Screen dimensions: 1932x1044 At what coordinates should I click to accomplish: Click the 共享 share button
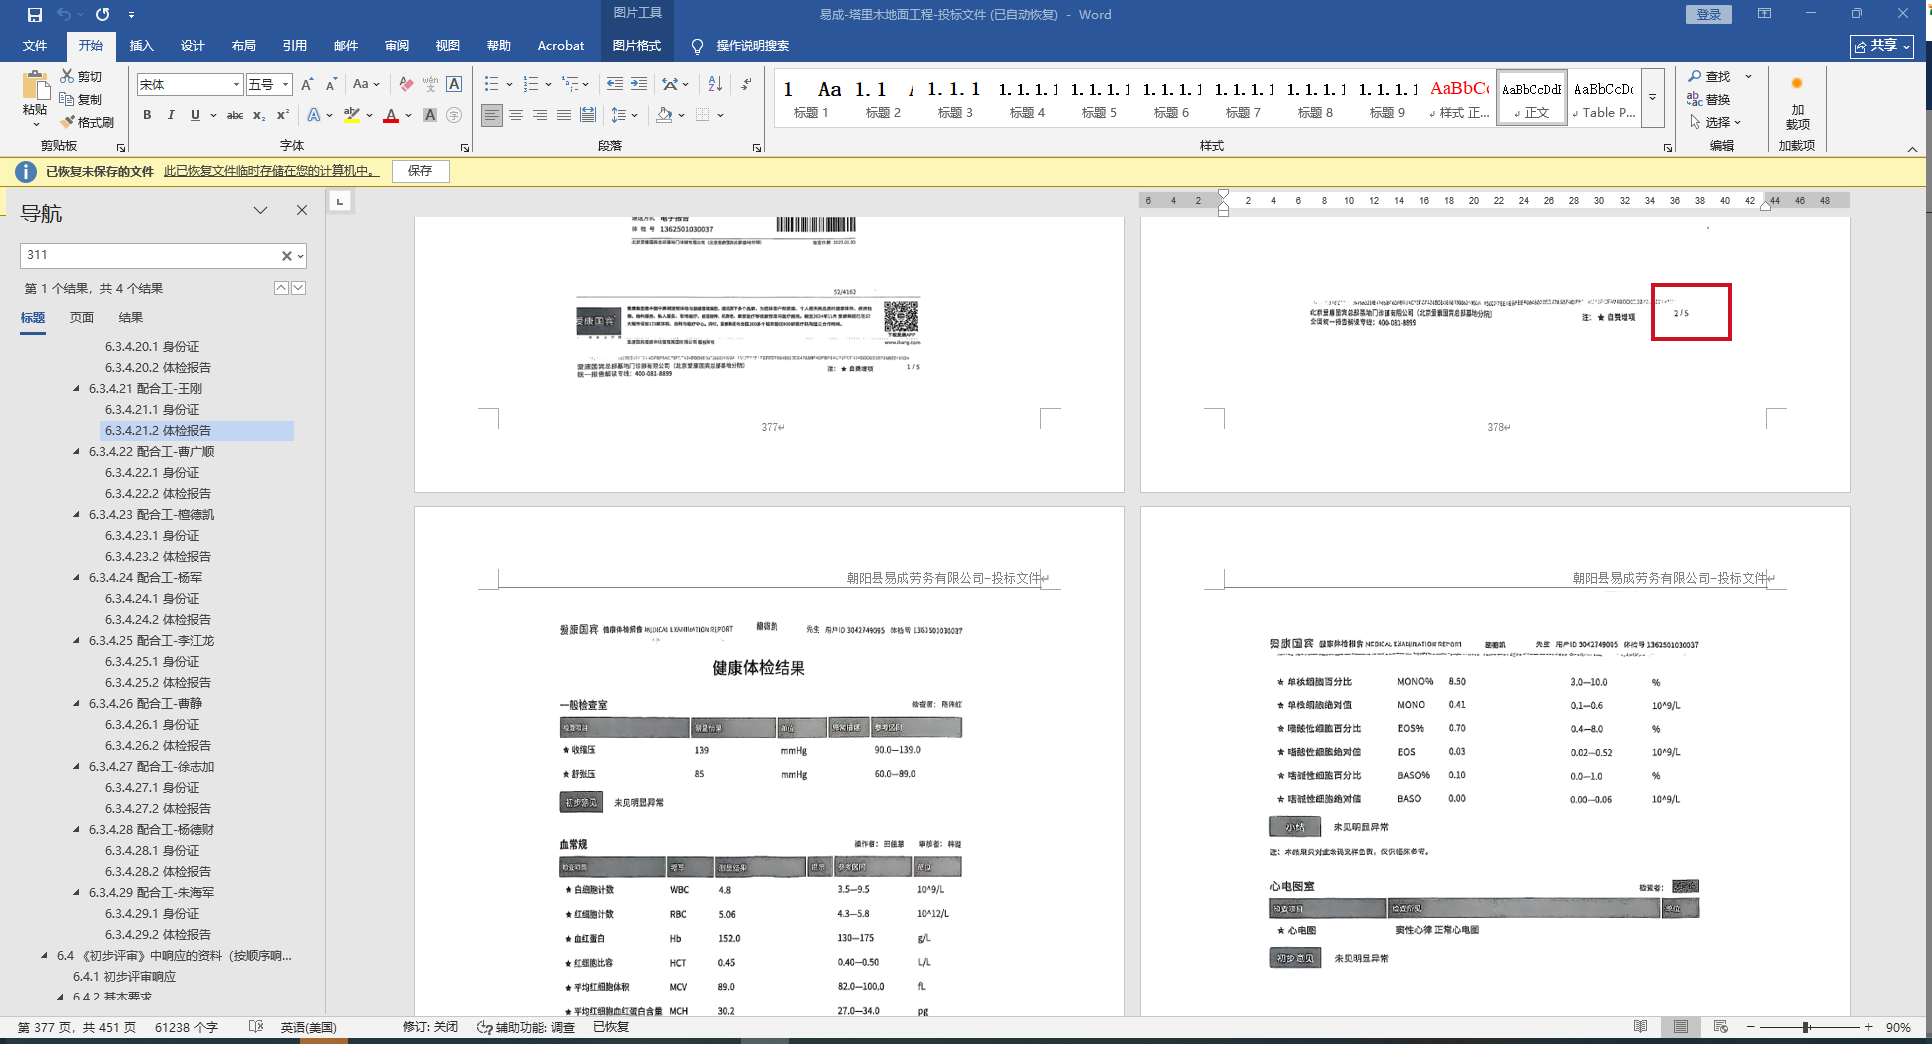pos(1882,46)
